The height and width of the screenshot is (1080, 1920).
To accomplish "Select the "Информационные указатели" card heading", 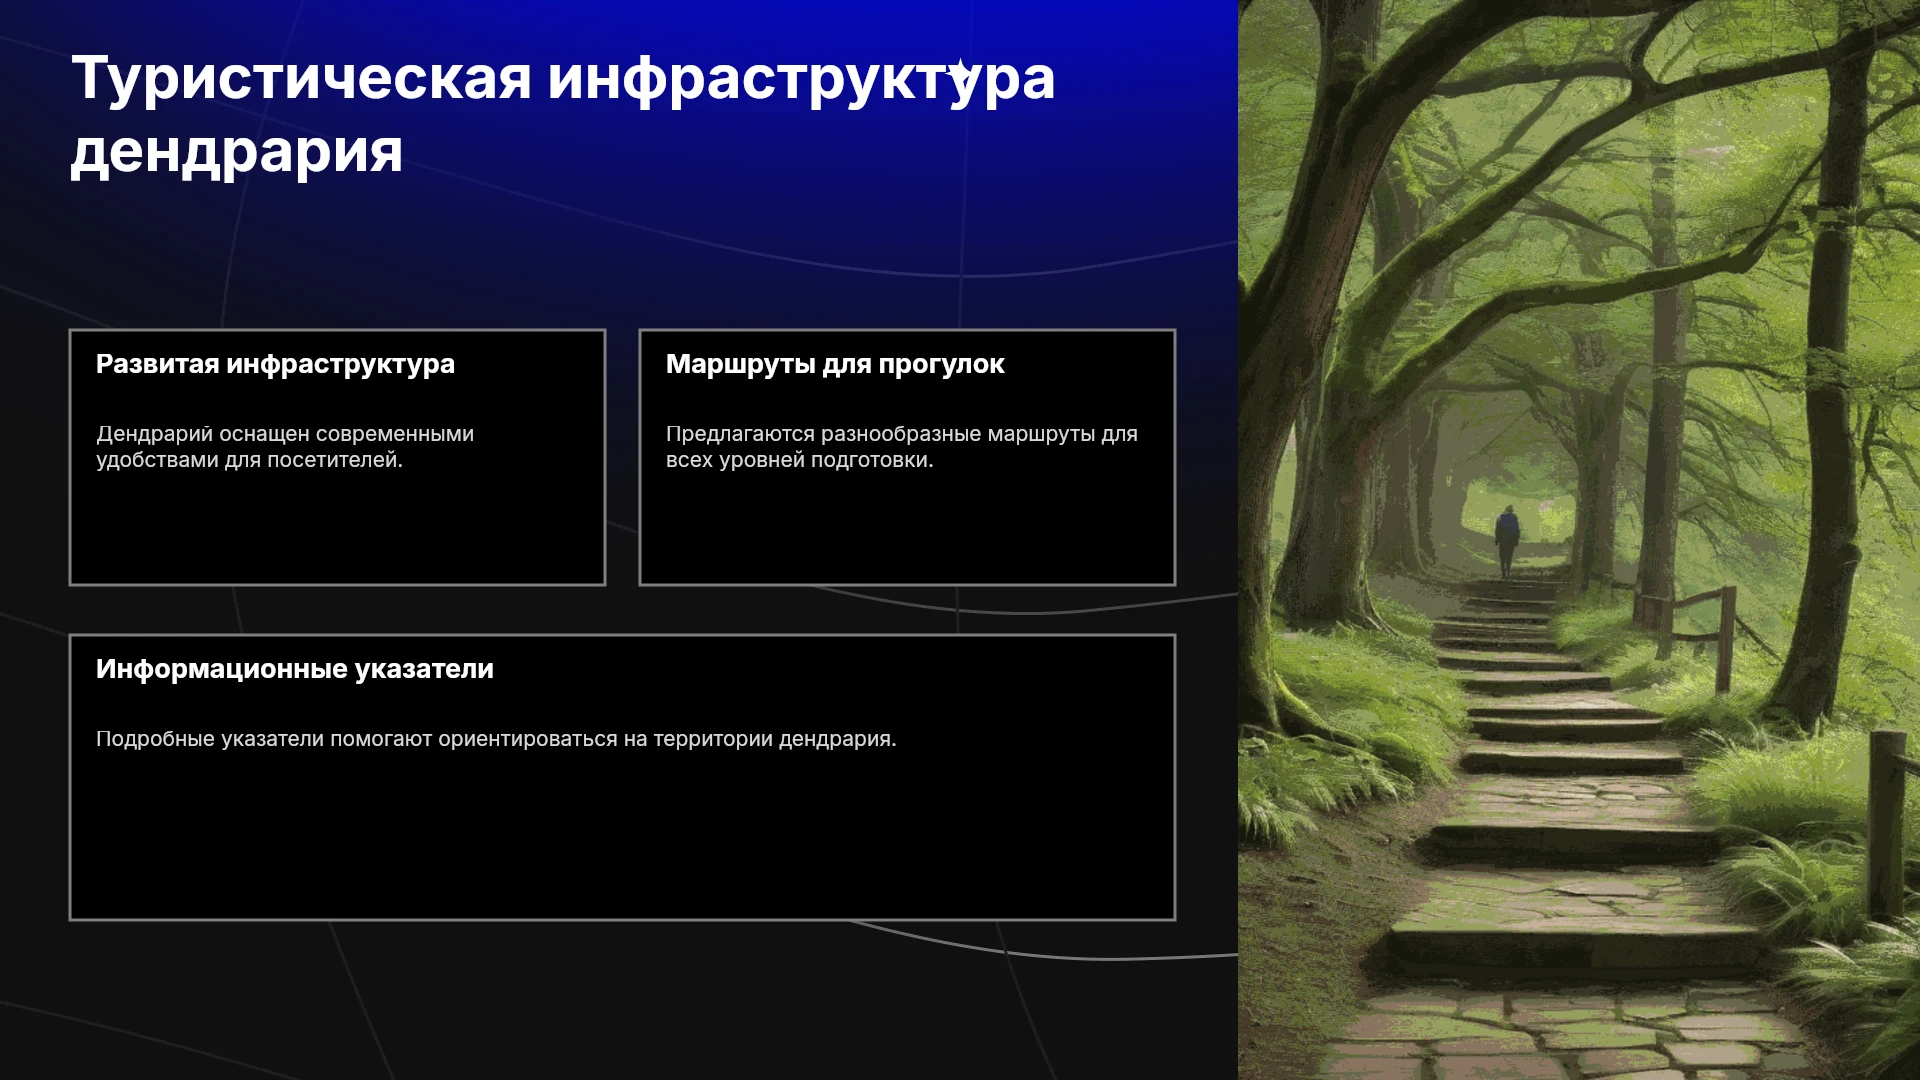I will [x=295, y=669].
